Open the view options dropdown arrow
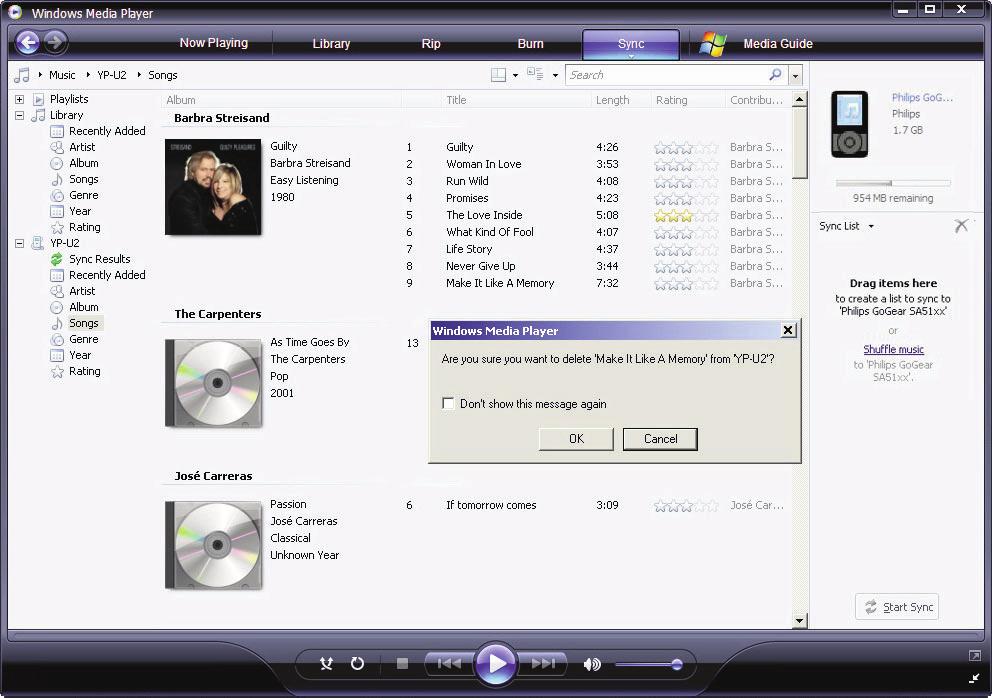 555,75
